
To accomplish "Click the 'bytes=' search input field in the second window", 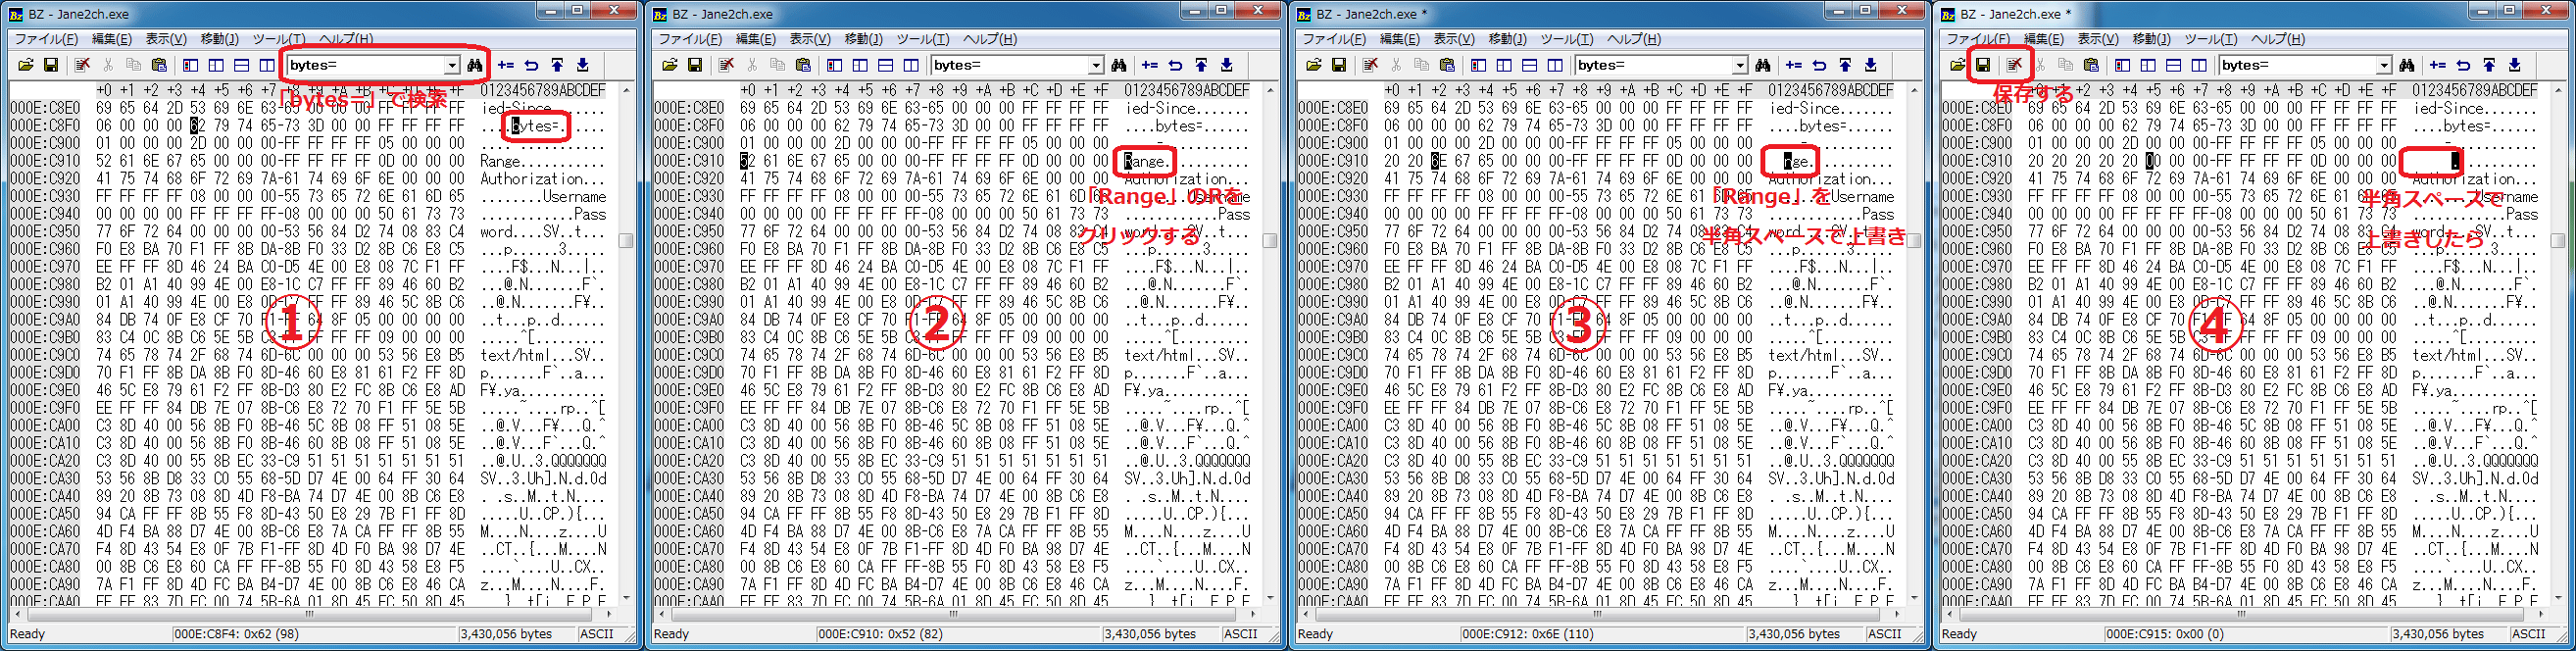I will coord(1008,65).
